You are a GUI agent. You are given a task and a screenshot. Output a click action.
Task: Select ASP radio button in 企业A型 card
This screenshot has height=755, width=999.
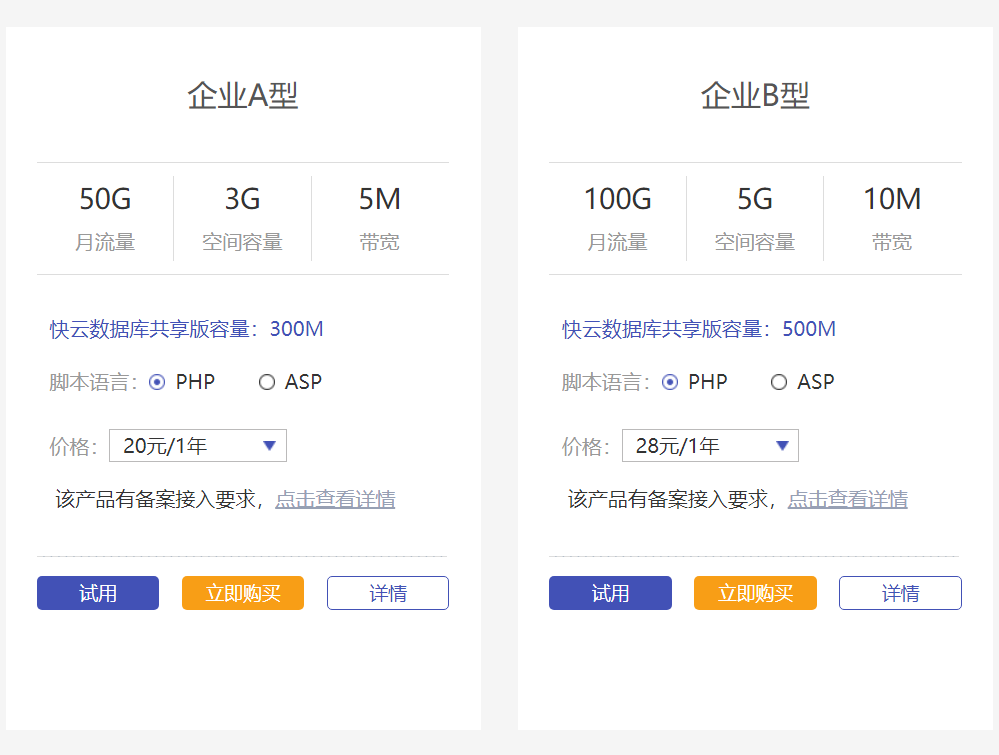(267, 382)
